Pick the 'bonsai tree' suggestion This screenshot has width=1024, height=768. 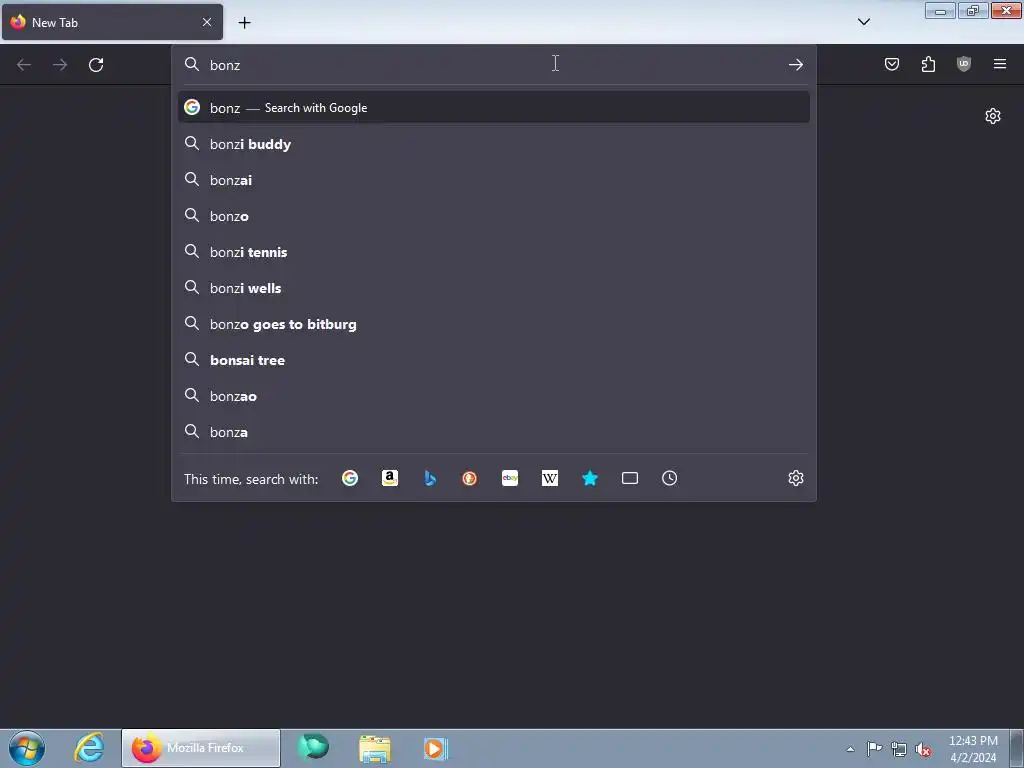[x=494, y=360]
